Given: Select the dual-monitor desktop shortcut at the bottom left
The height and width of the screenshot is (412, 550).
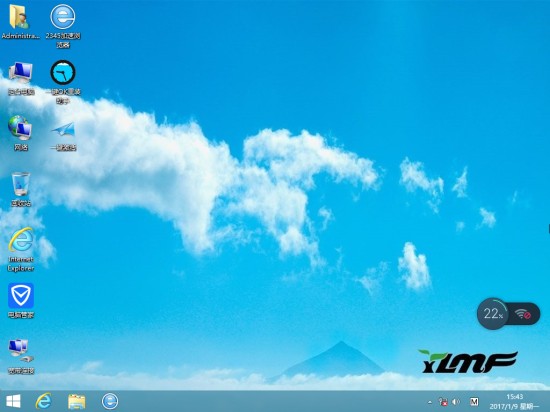Looking at the screenshot, I should 21,356.
